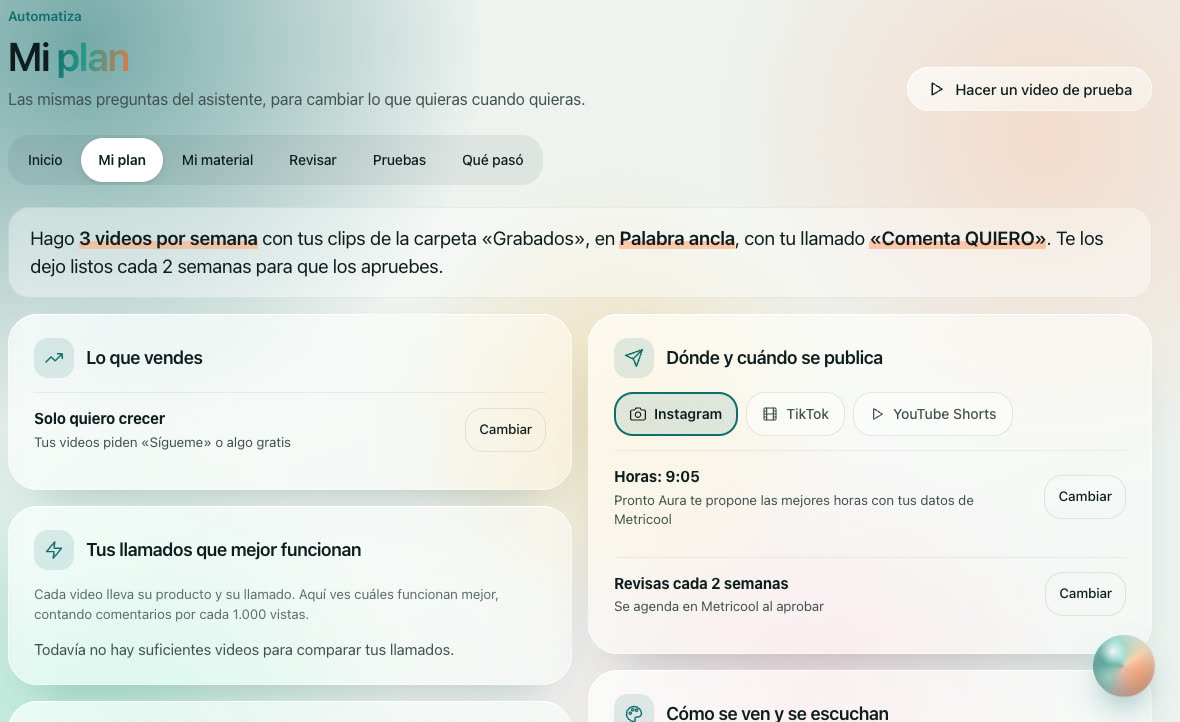
Task: Select the Mi plan tab
Action: pos(122,160)
